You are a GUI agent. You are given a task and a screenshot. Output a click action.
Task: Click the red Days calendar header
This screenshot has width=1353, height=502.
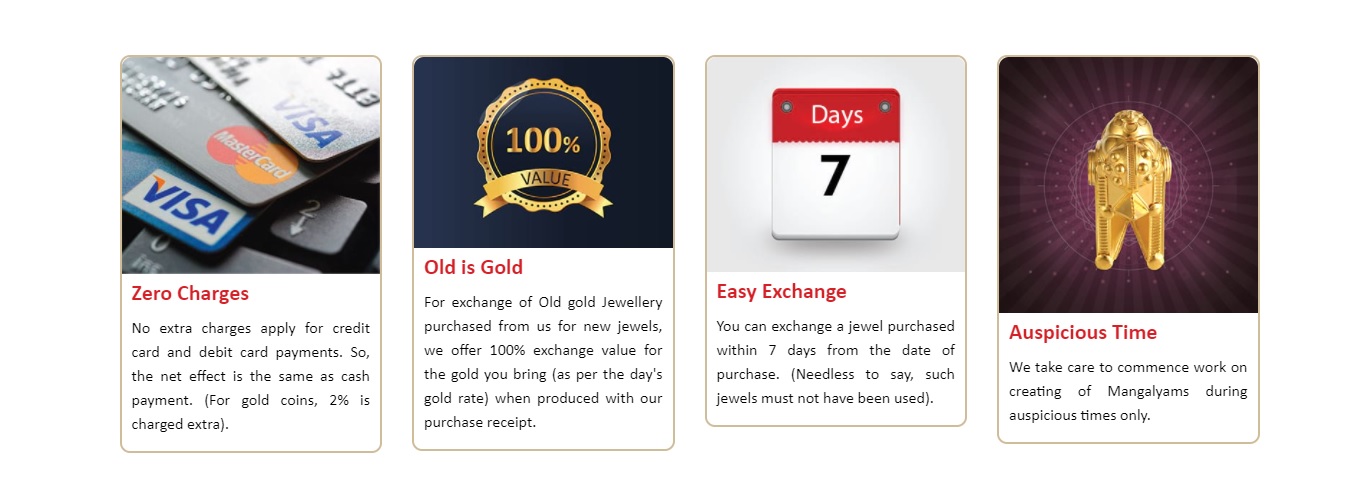click(x=836, y=114)
